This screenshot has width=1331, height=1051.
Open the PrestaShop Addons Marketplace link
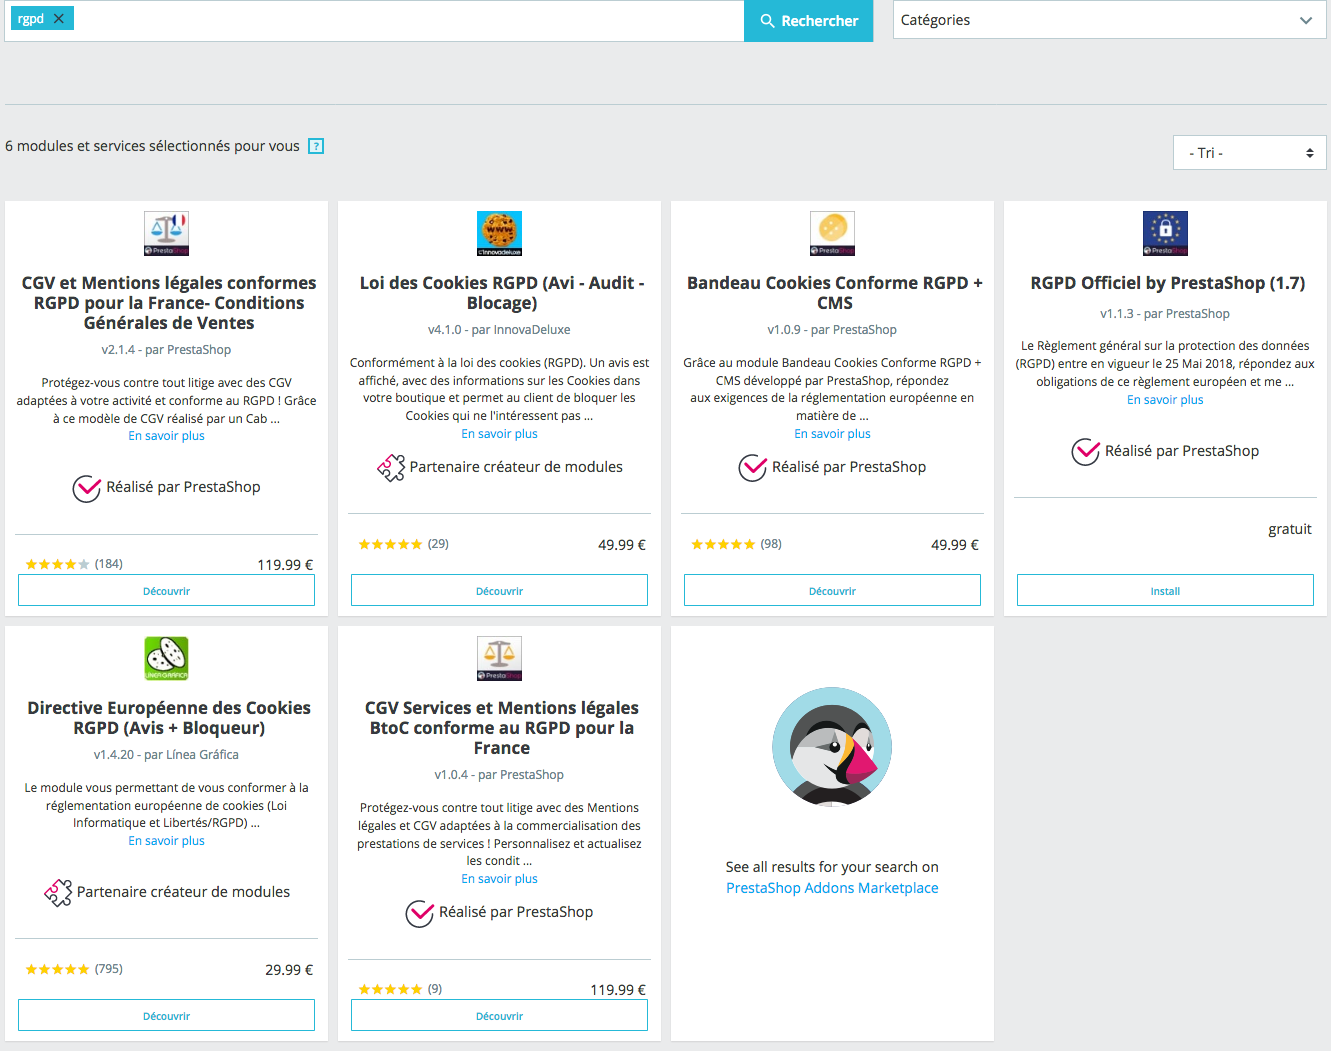[x=832, y=888]
